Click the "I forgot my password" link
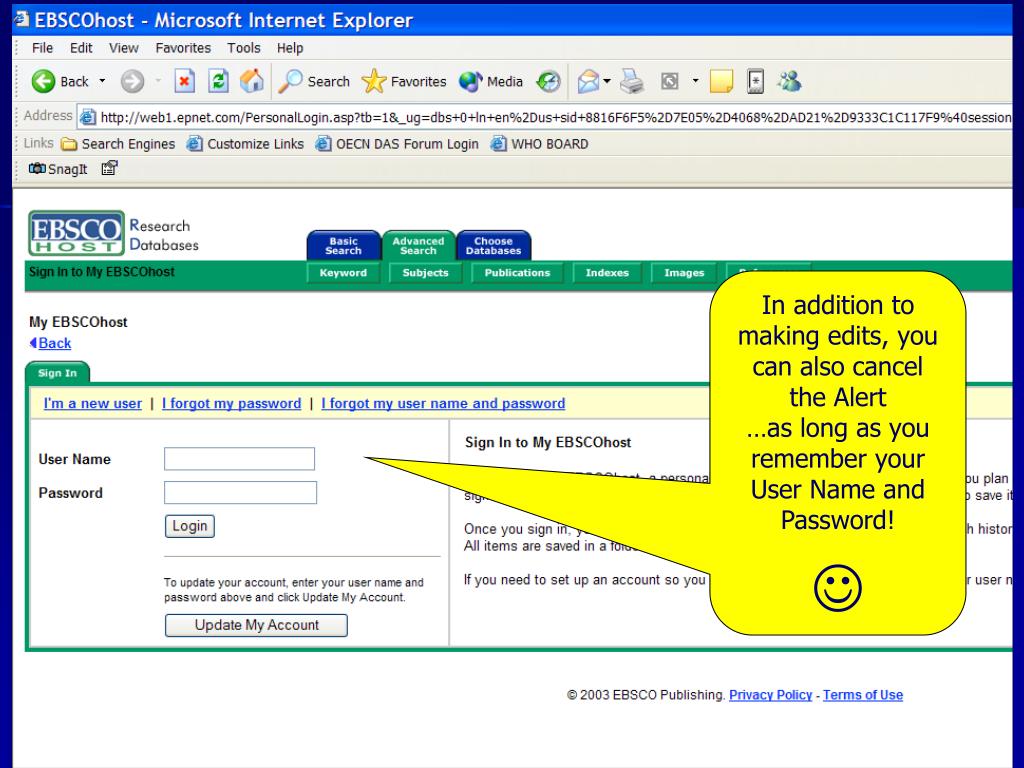1024x768 pixels. (x=232, y=403)
